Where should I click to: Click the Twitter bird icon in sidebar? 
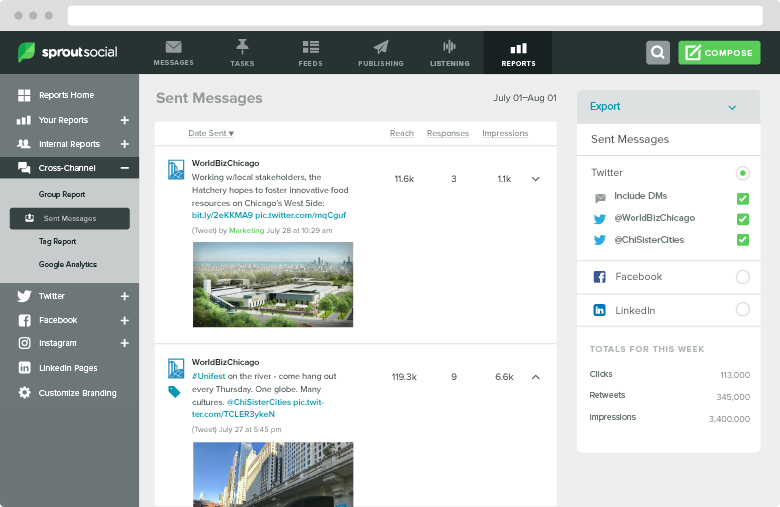pyautogui.click(x=24, y=296)
